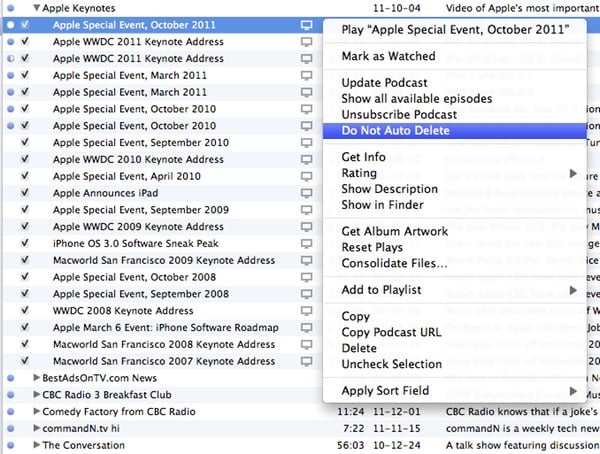600x454 pixels.
Task: Expand Comedy Factory from CBC Radio podcast
Action: coord(37,412)
